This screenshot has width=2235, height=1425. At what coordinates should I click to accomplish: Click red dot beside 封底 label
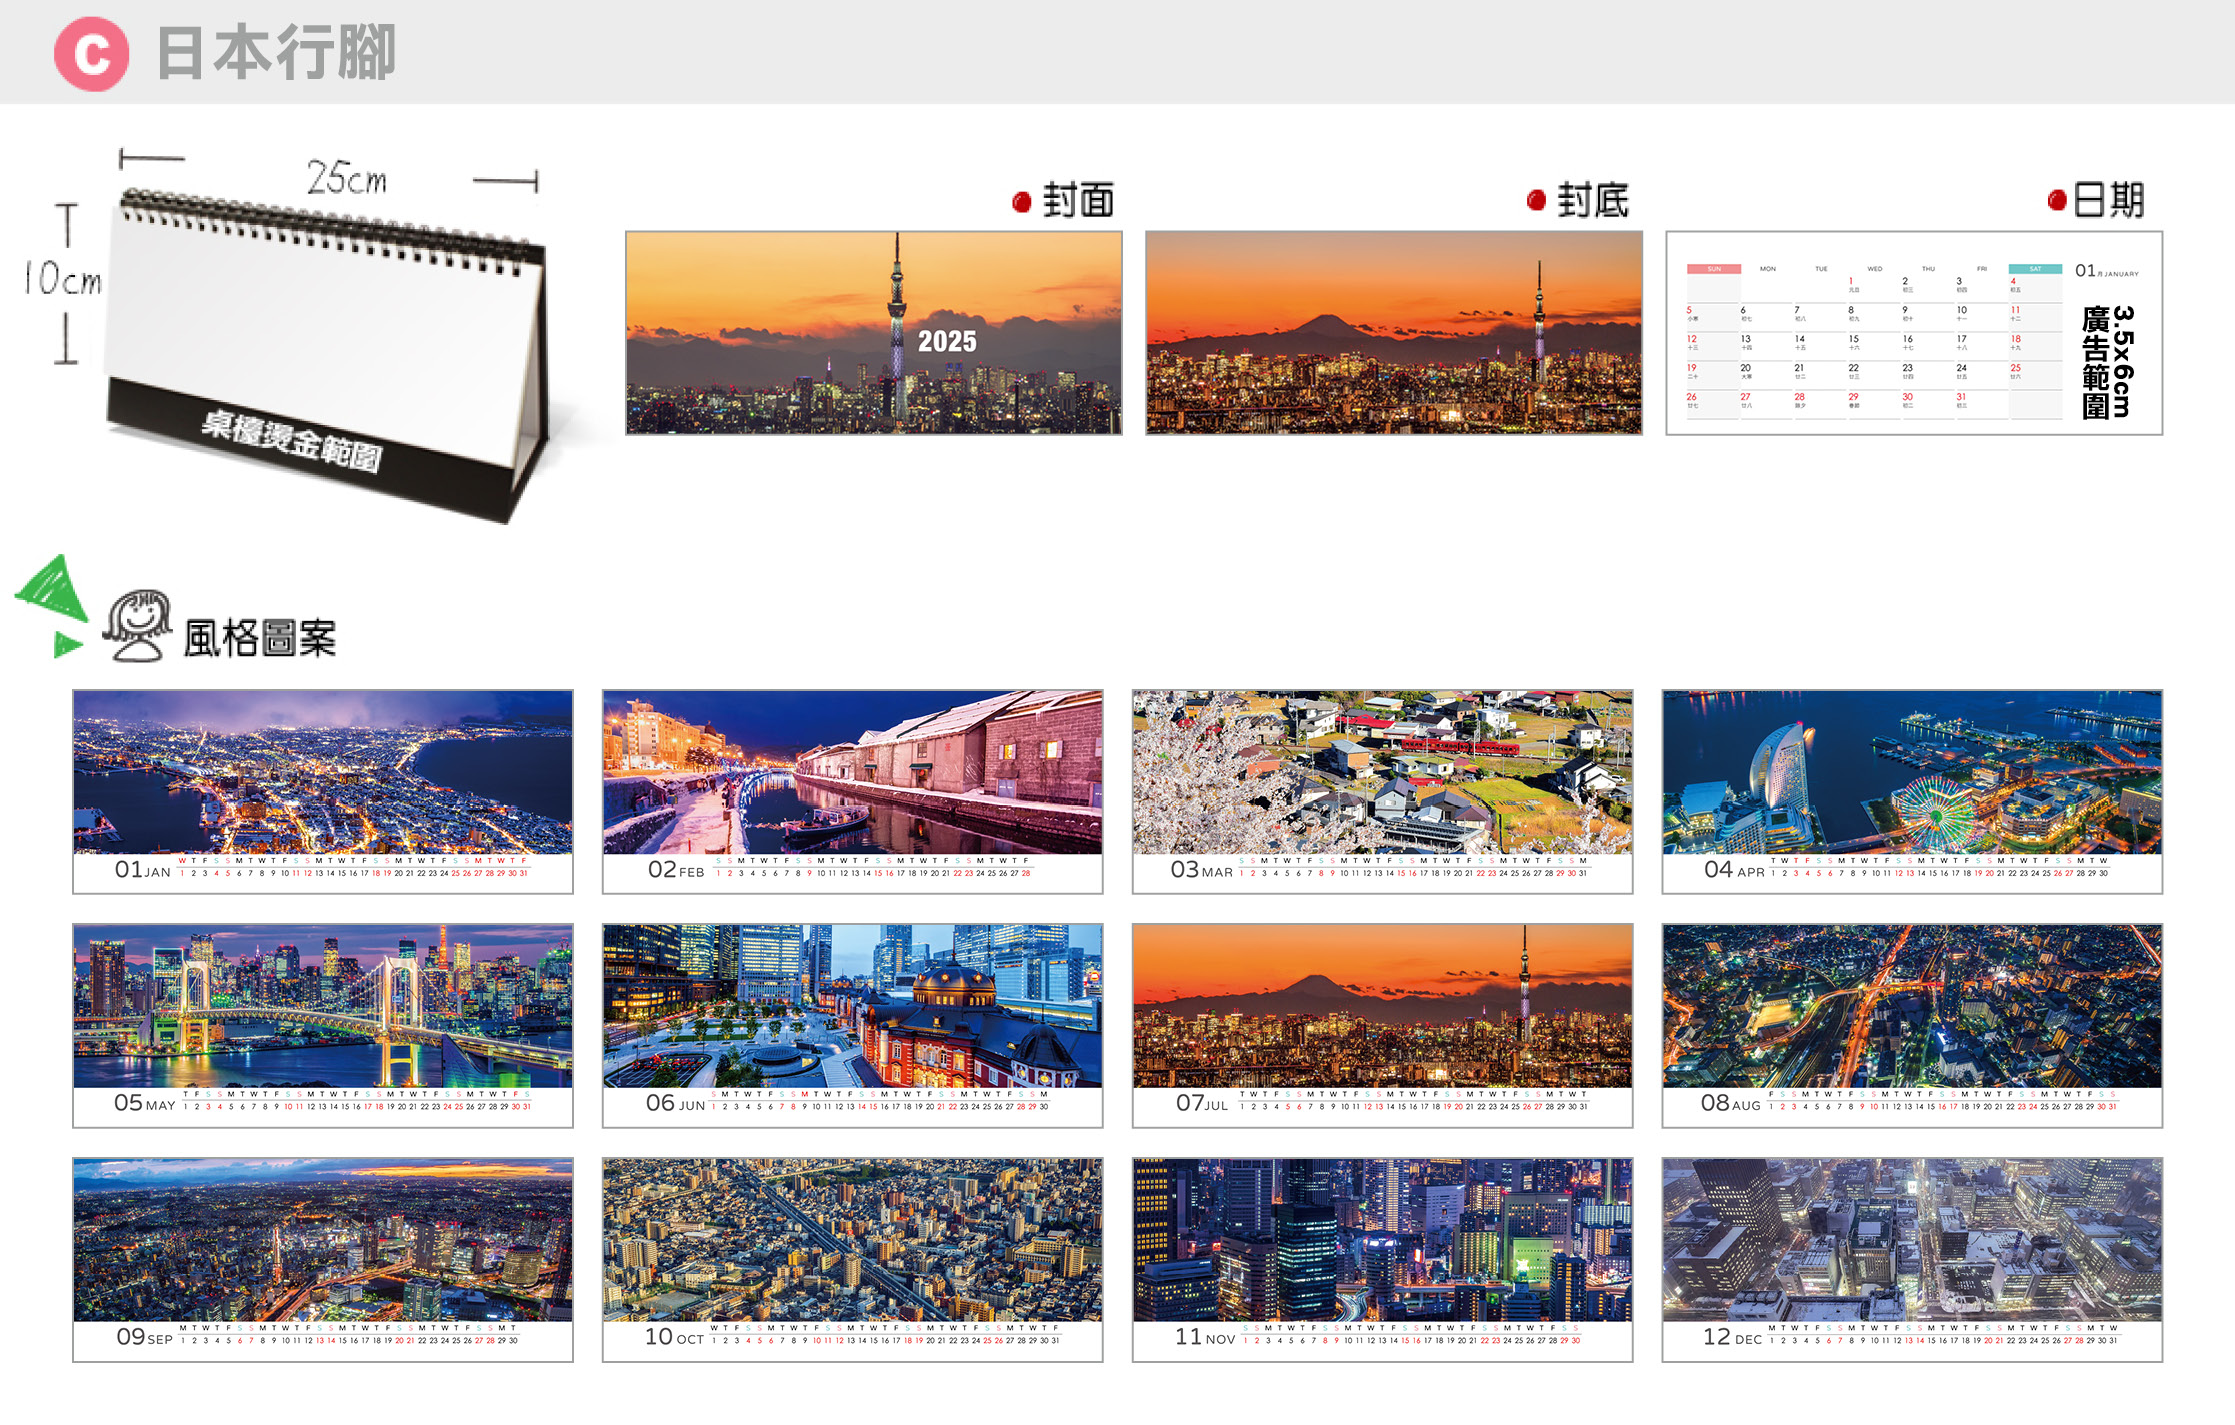pyautogui.click(x=1536, y=201)
